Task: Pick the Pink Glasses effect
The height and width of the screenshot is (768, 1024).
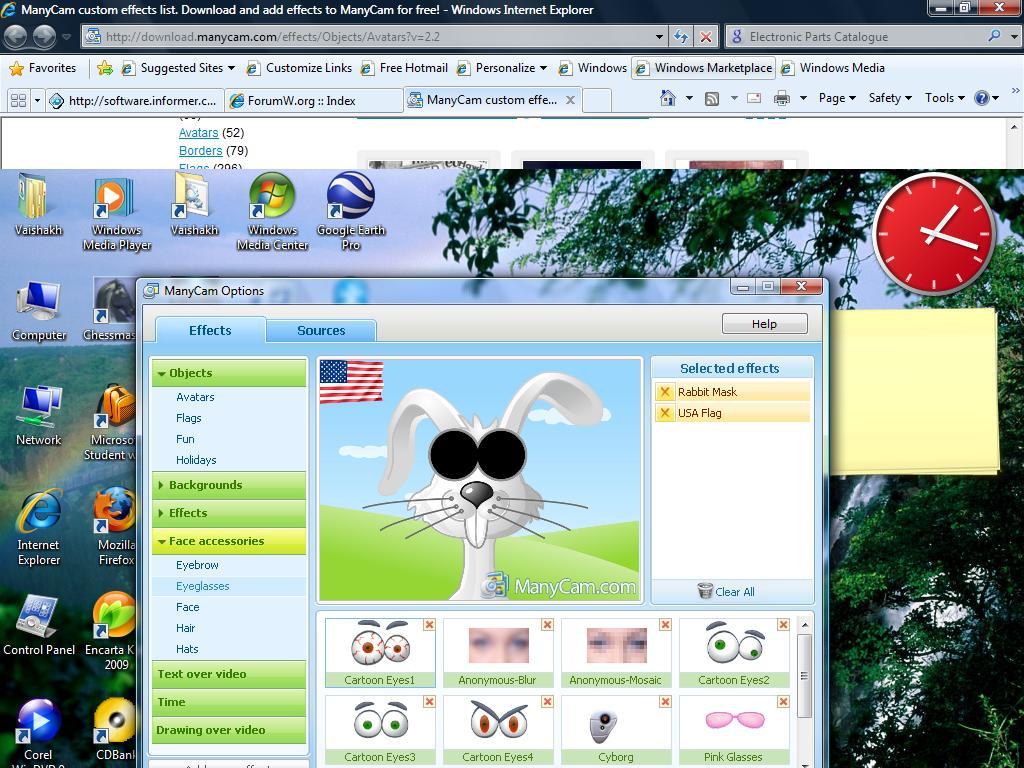Action: point(733,723)
